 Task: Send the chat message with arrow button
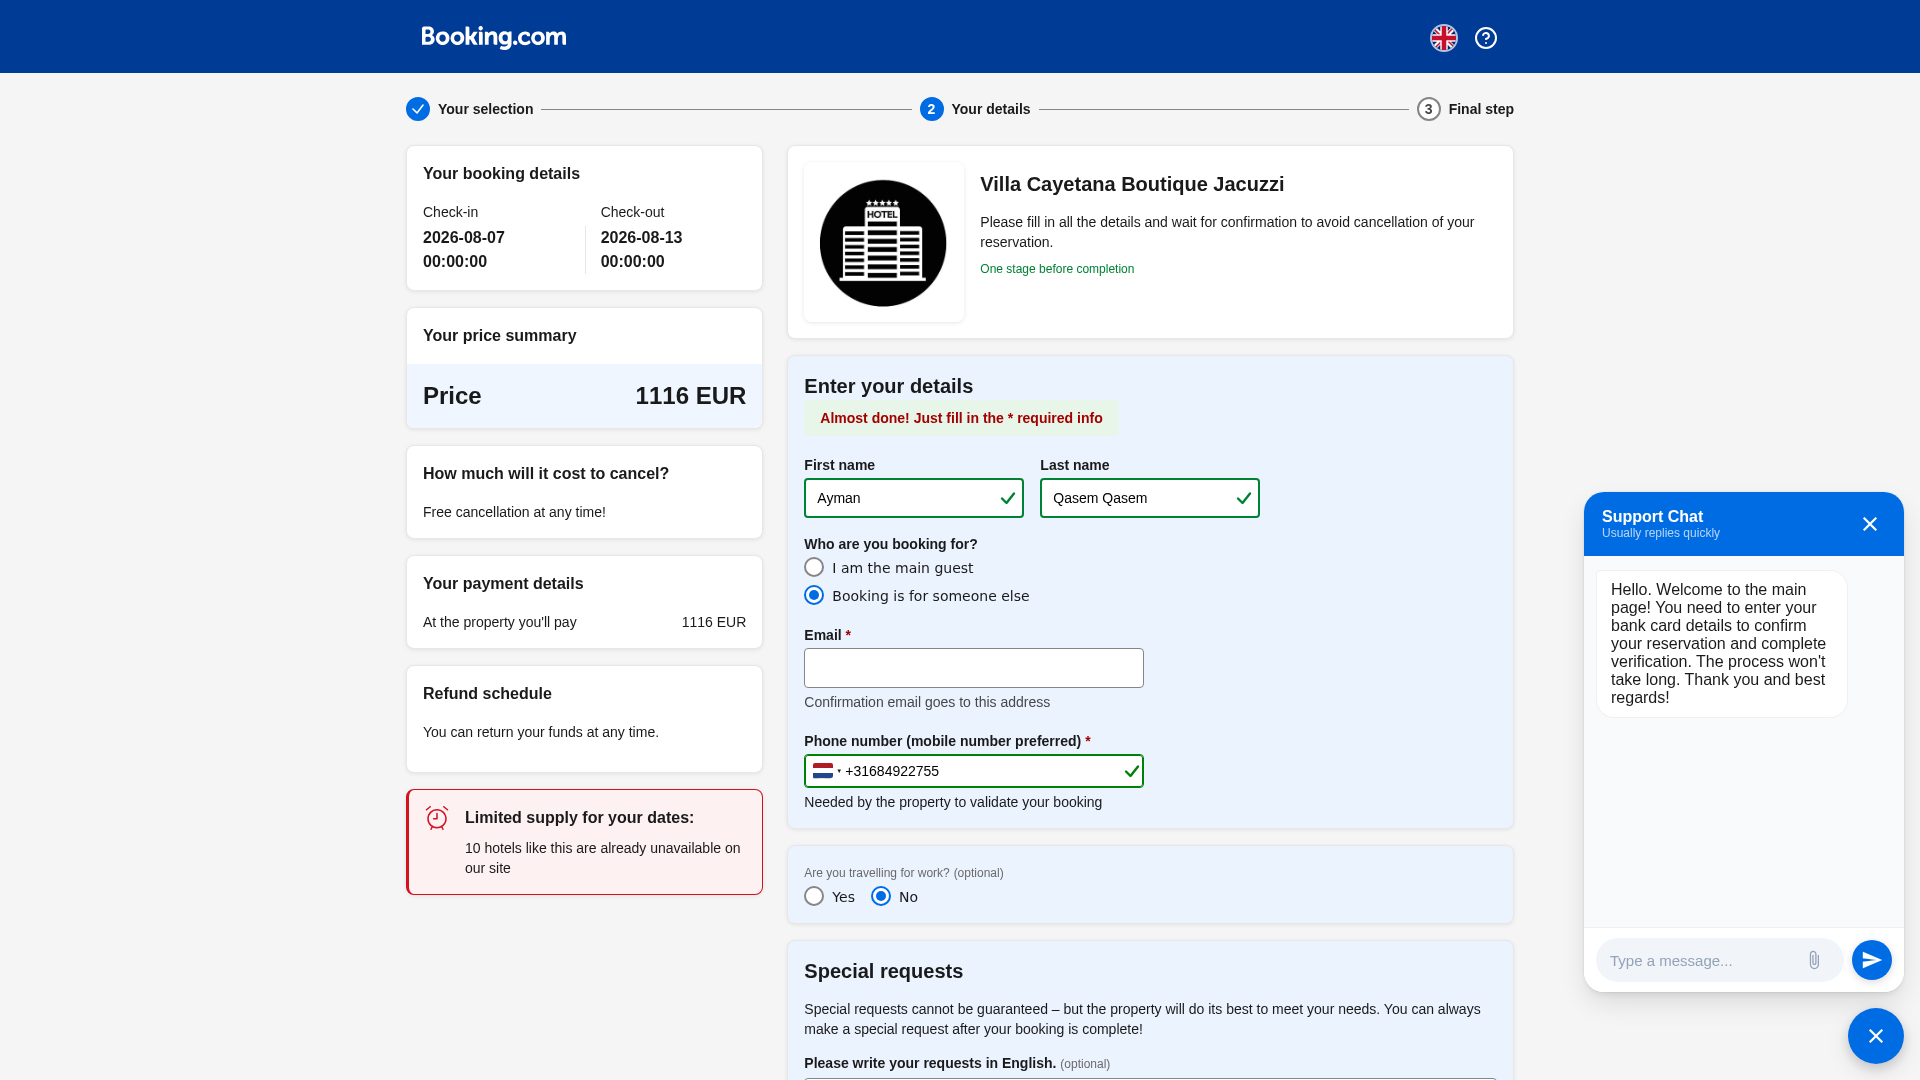[1872, 960]
